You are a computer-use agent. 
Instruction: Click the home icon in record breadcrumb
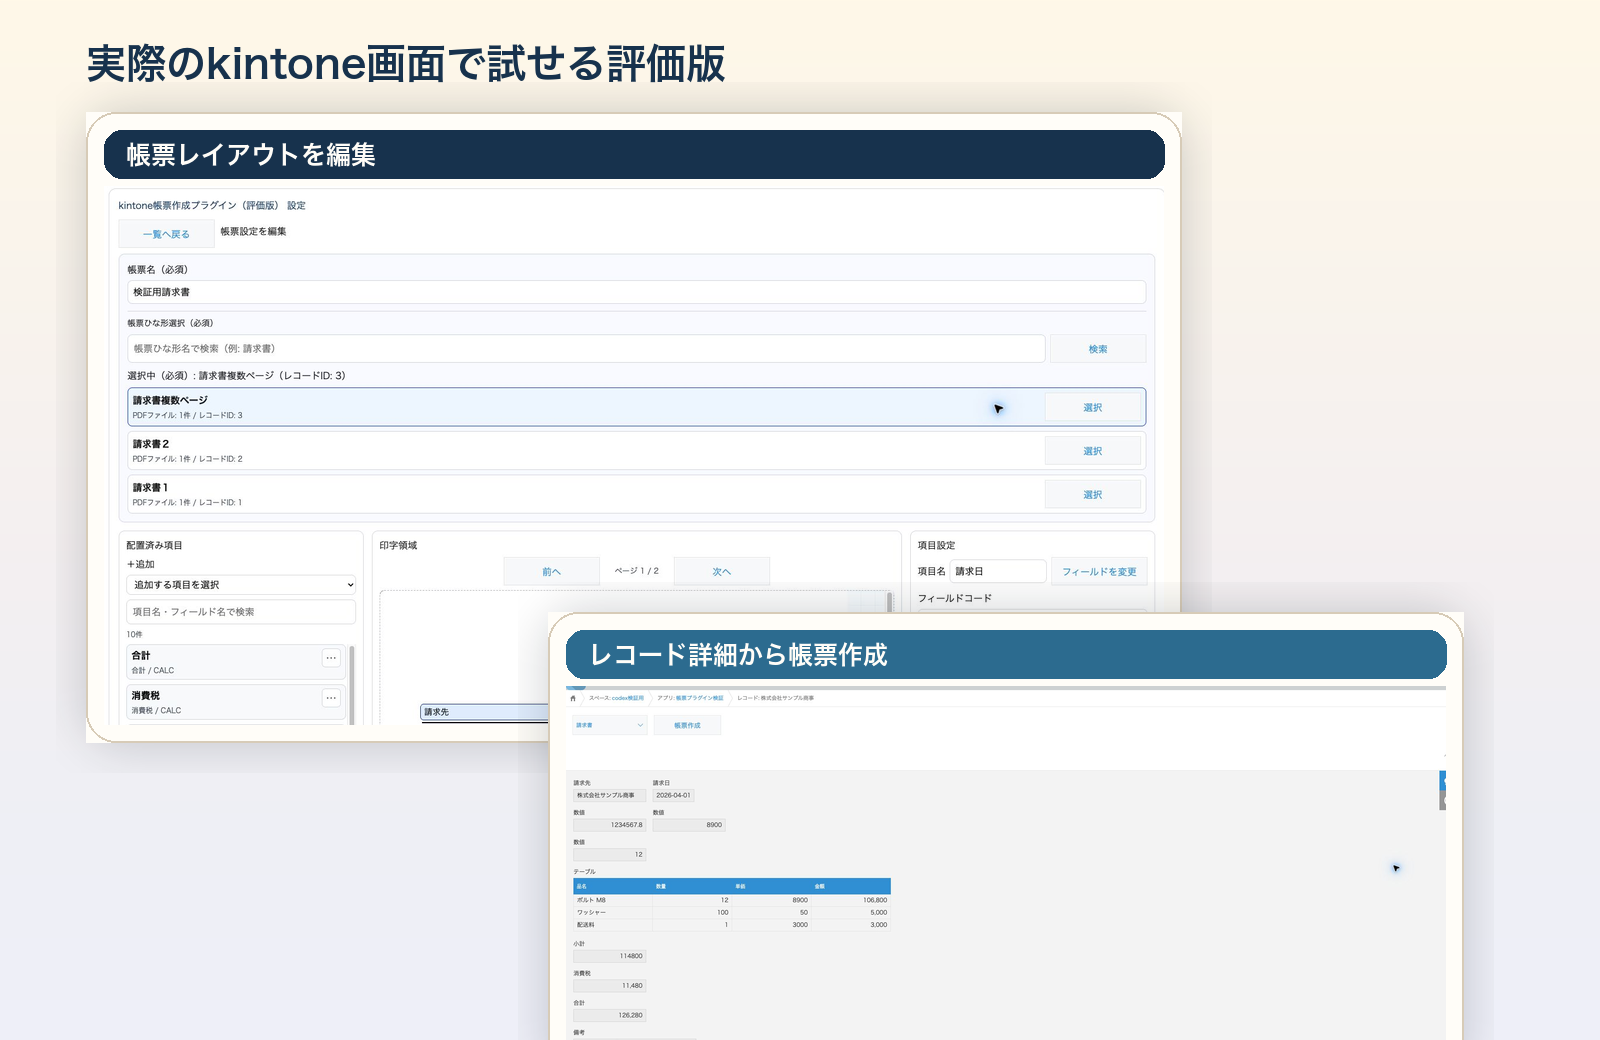[x=573, y=698]
